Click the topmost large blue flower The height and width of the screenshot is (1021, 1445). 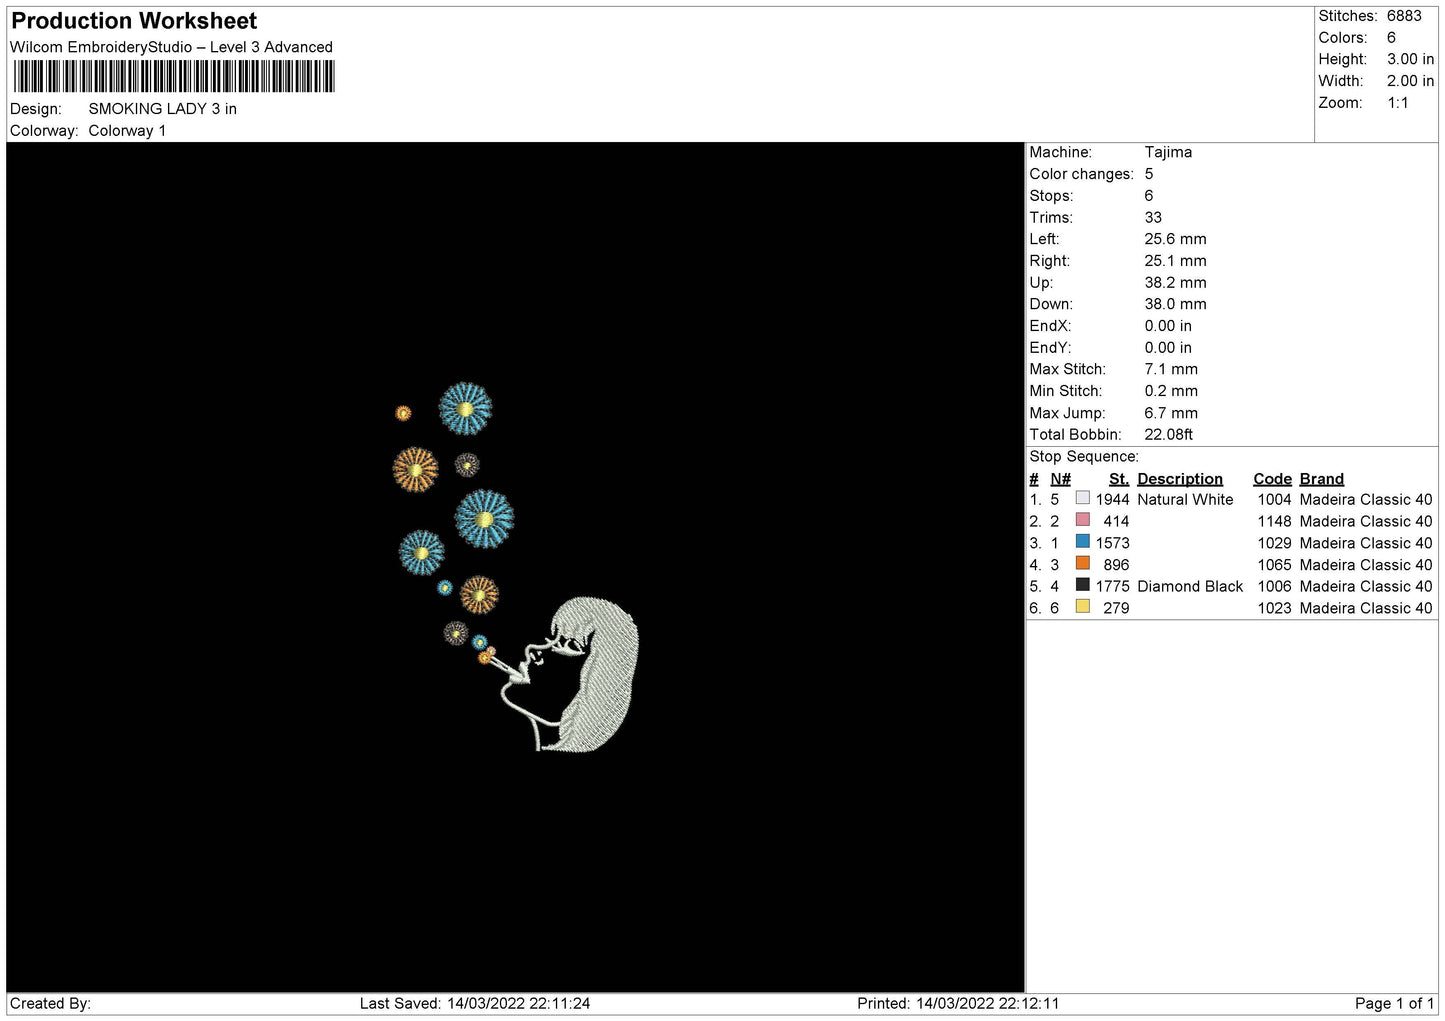click(466, 408)
